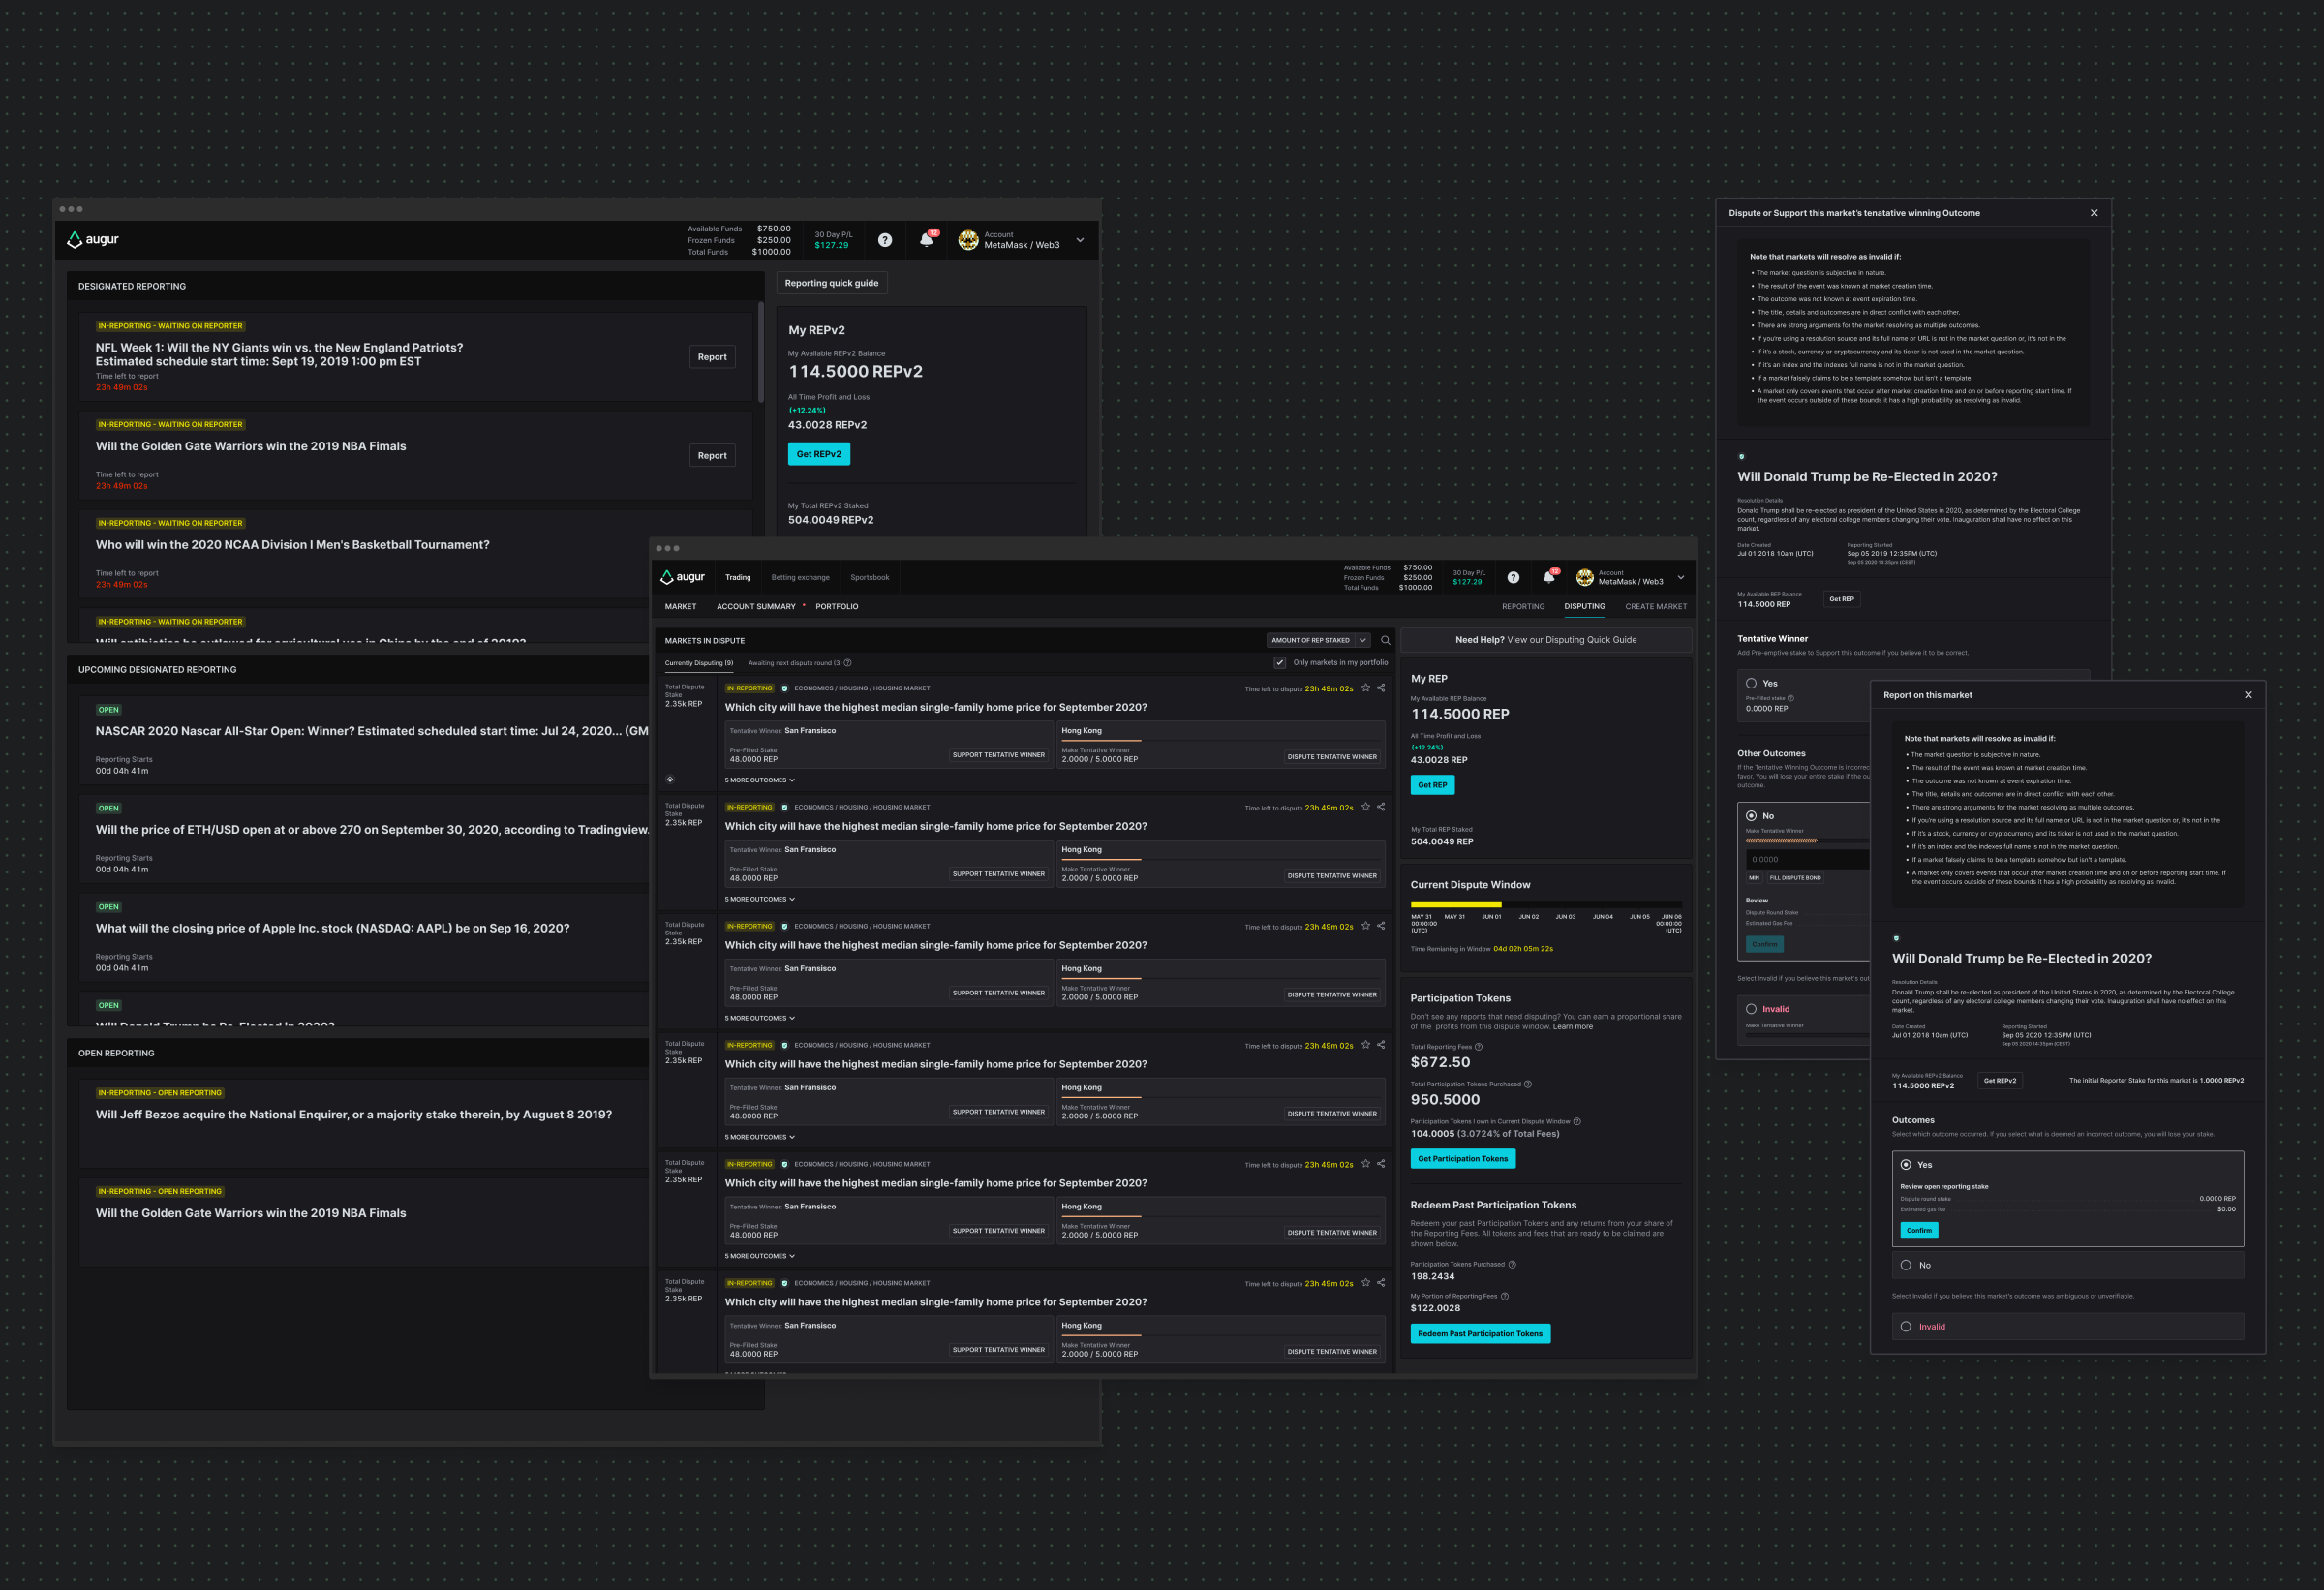Share the first dispute market via the share icon

click(x=1381, y=688)
